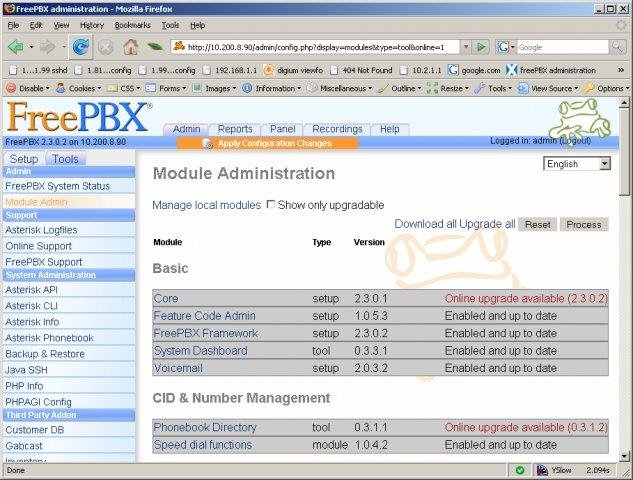Open Backup & Restore in sidebar
This screenshot has width=633, height=480.
[x=45, y=354]
